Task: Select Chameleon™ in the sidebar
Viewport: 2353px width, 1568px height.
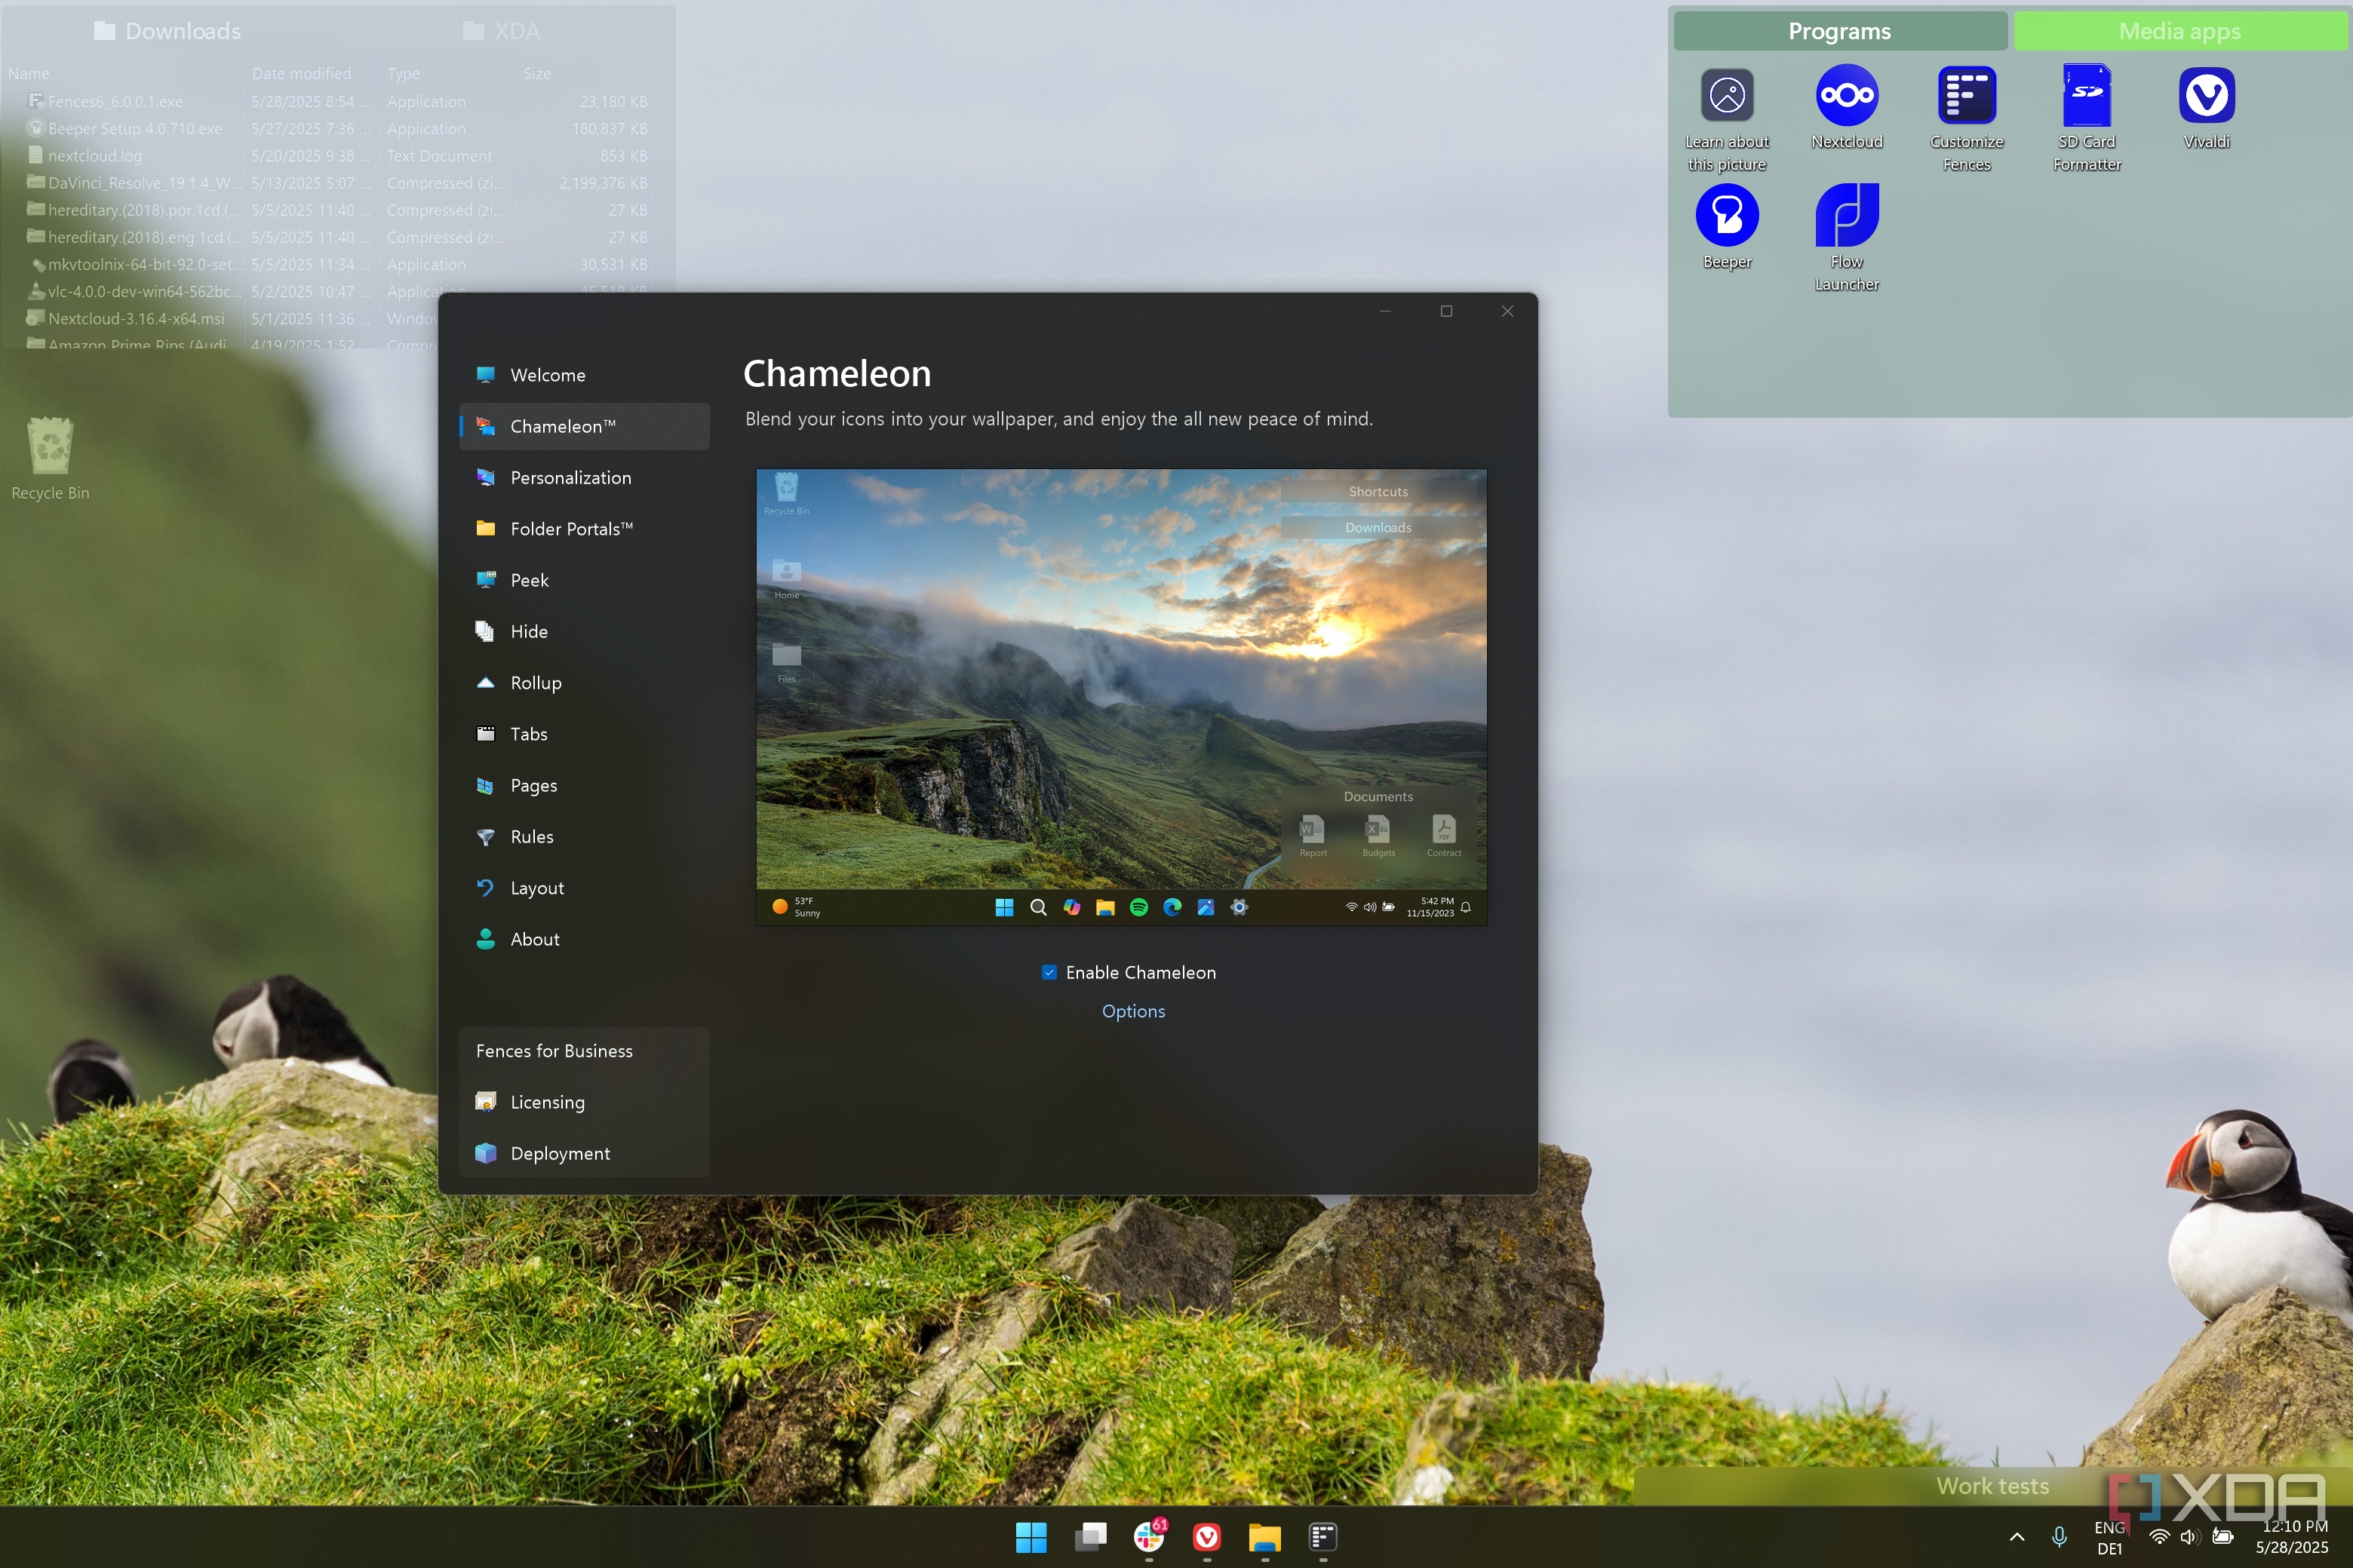Action: coord(584,426)
